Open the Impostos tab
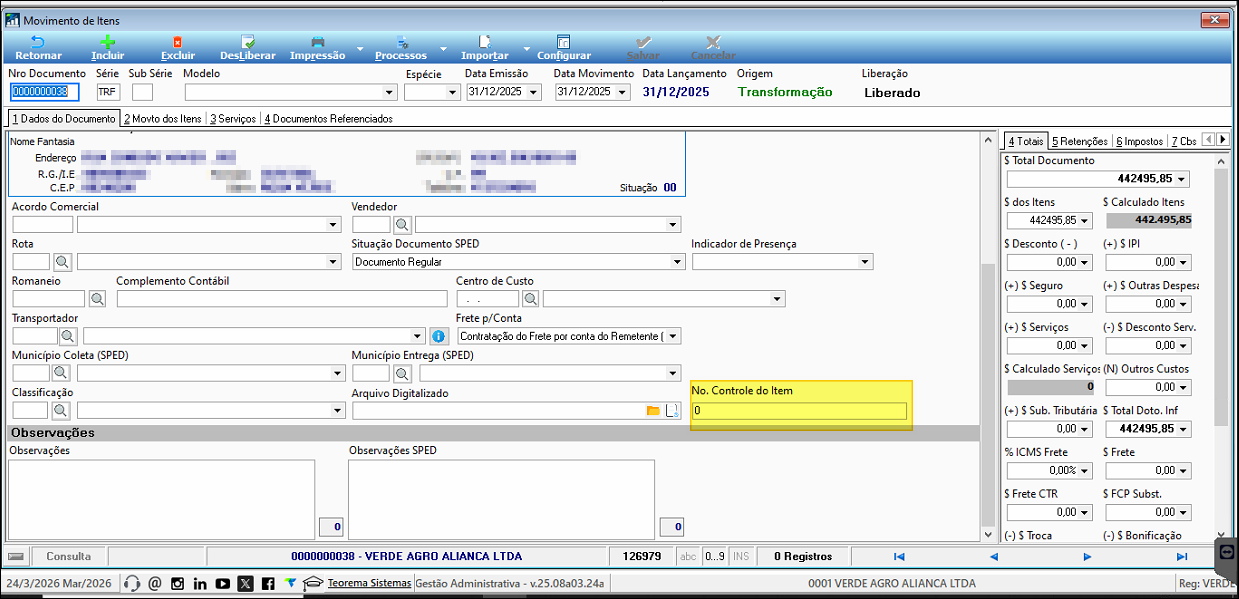The image size is (1239, 599). click(1139, 141)
